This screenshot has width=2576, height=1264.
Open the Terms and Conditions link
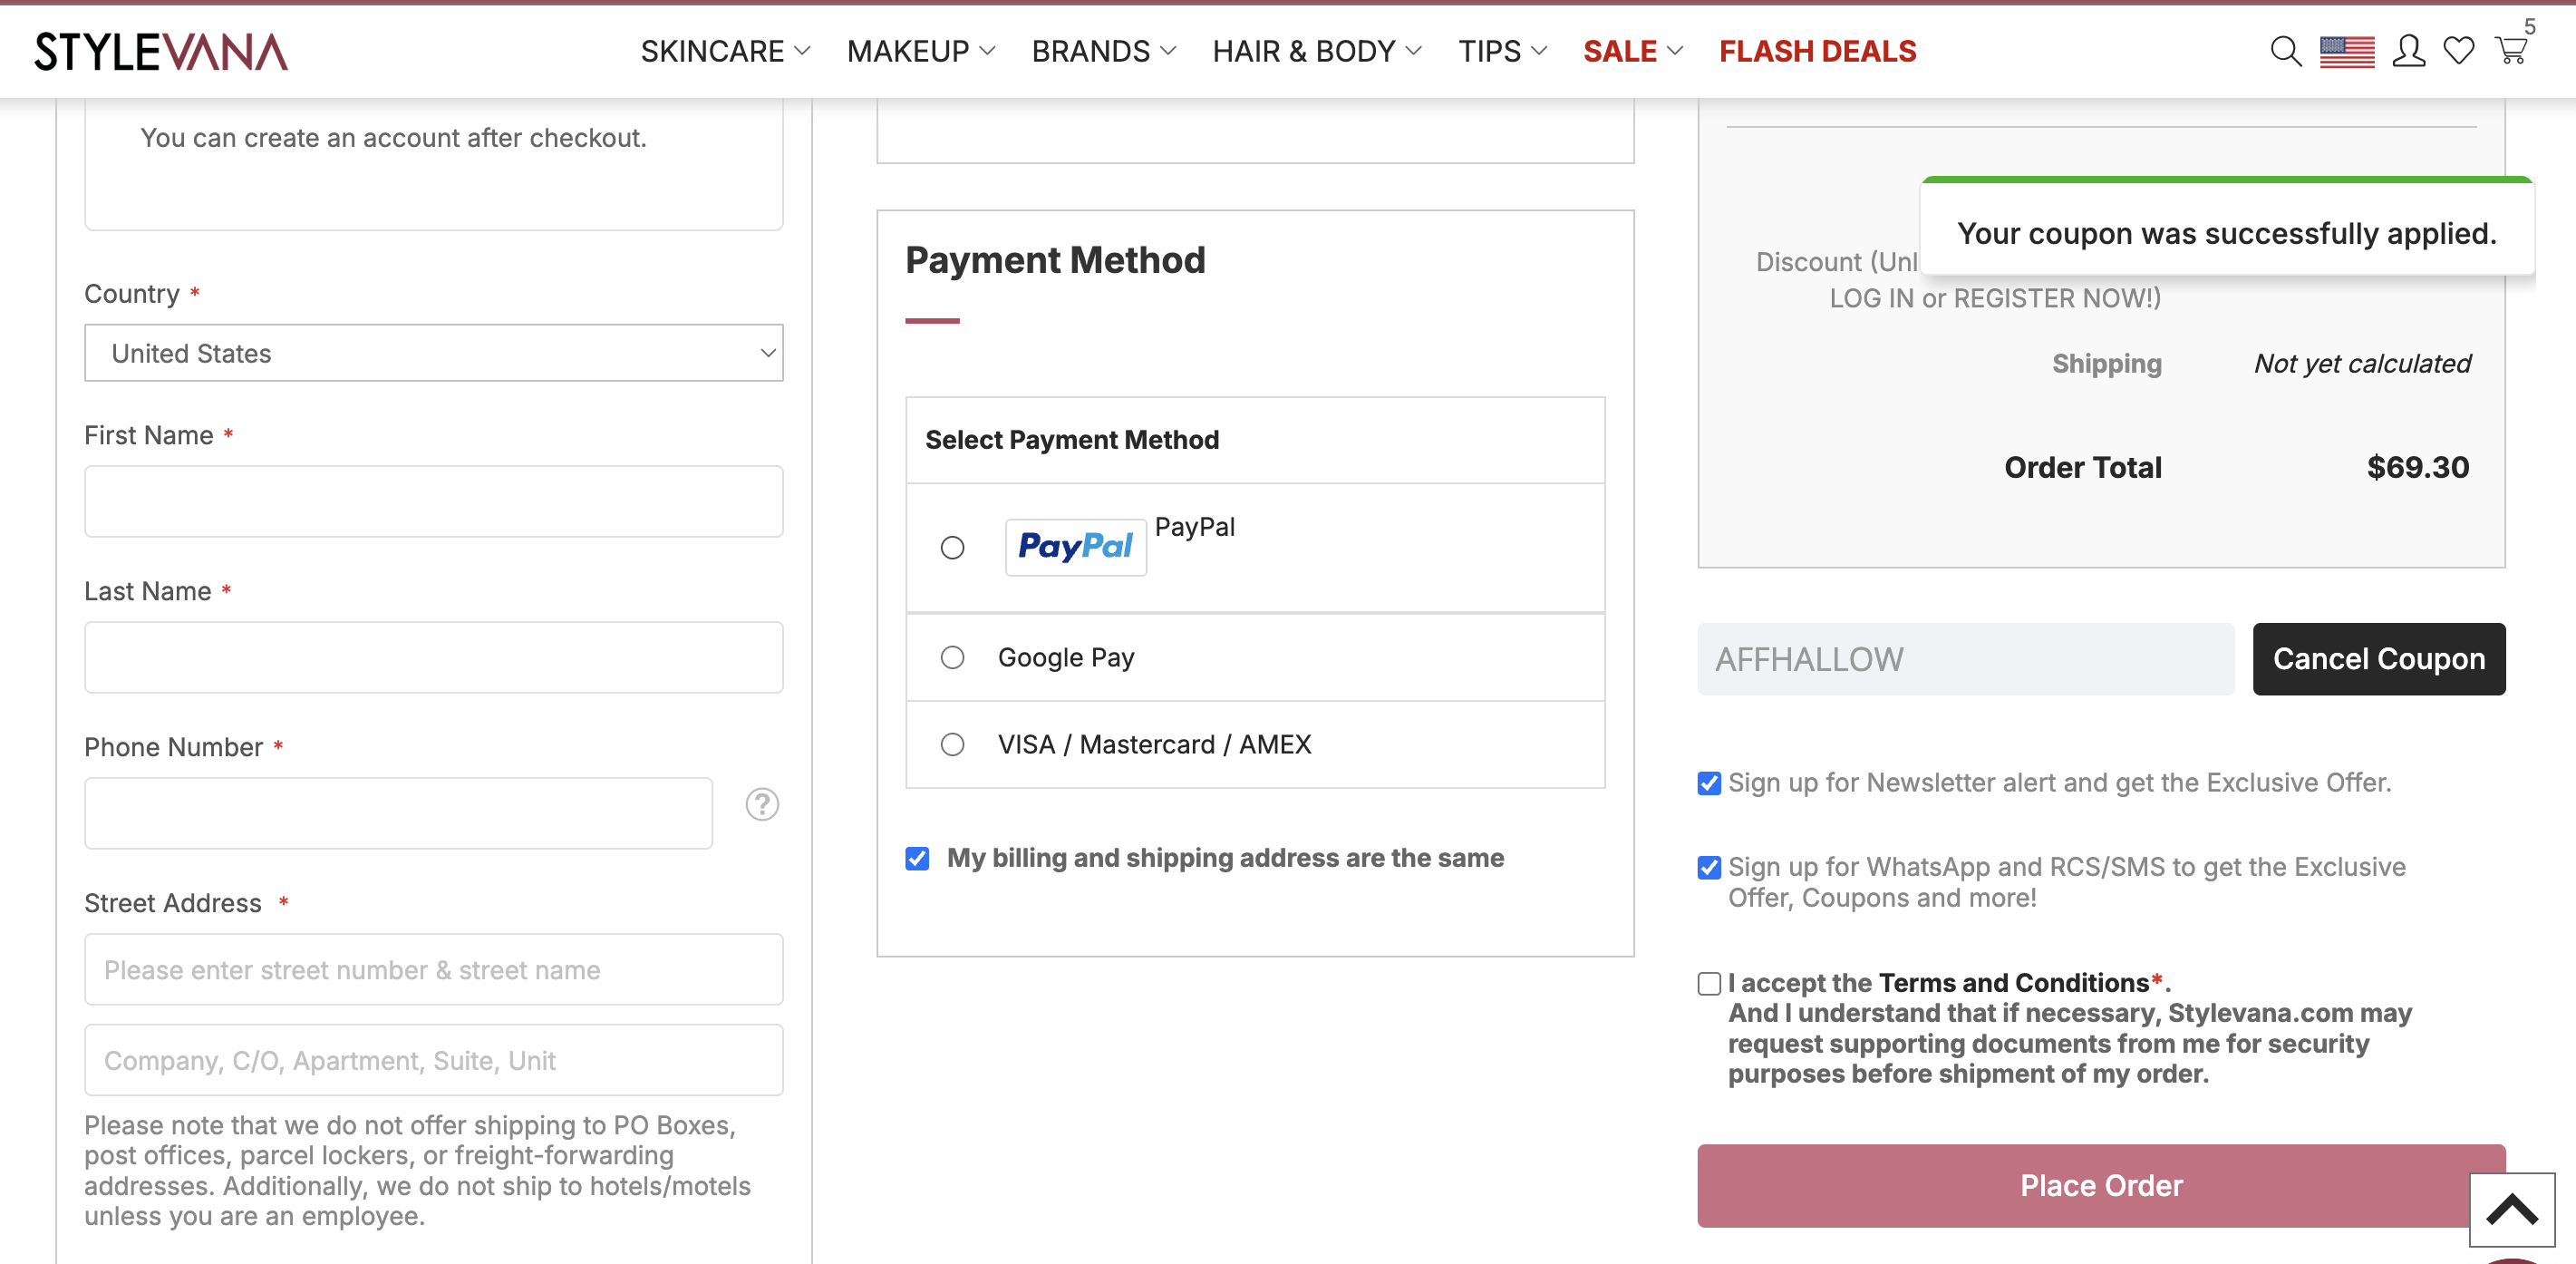2014,983
